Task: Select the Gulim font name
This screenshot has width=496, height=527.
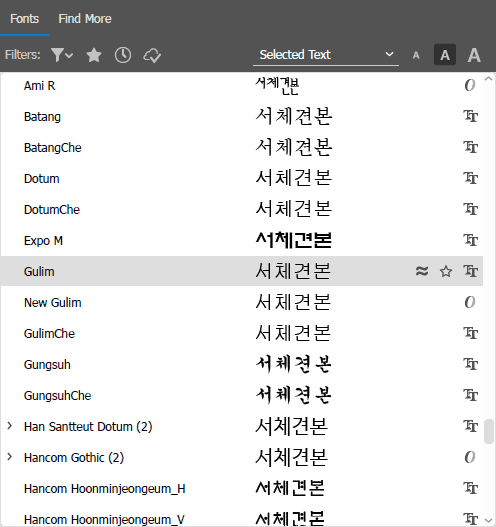Action: [x=39, y=272]
